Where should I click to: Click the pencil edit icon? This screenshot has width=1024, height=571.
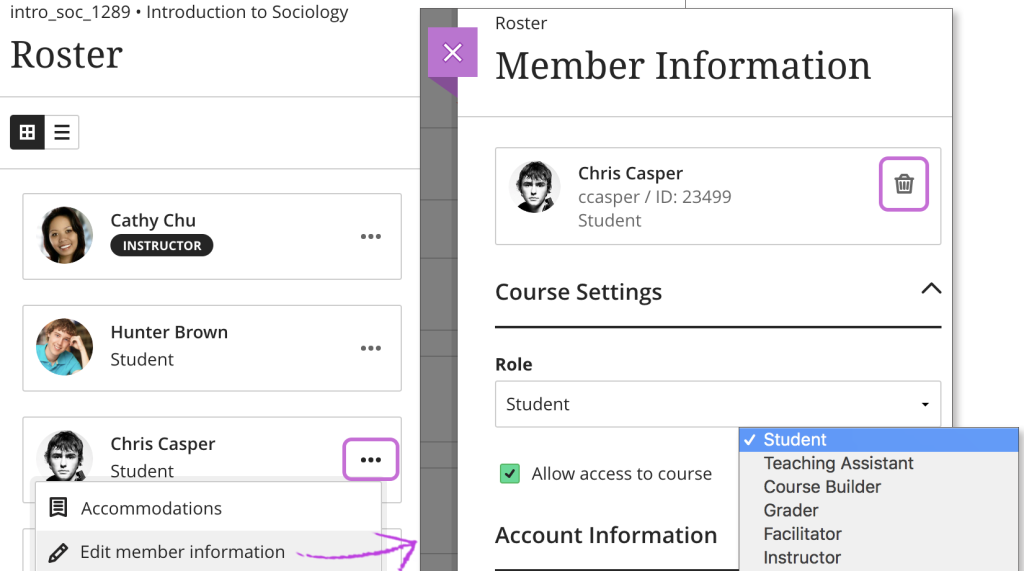click(x=58, y=553)
